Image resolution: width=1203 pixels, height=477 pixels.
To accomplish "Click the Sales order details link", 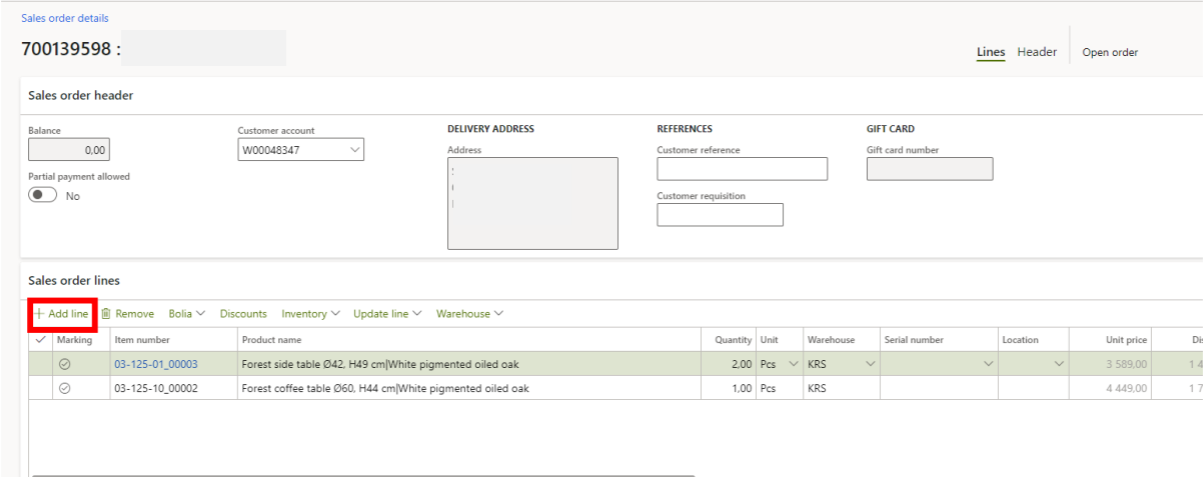I will 65,18.
